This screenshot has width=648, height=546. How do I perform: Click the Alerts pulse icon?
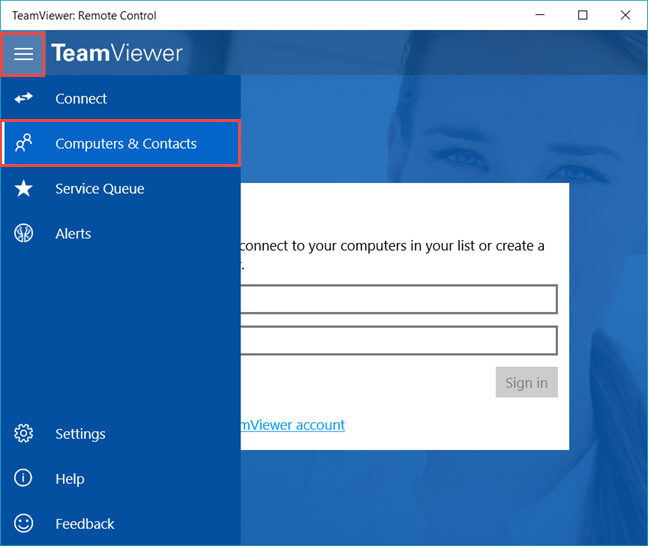click(x=24, y=233)
